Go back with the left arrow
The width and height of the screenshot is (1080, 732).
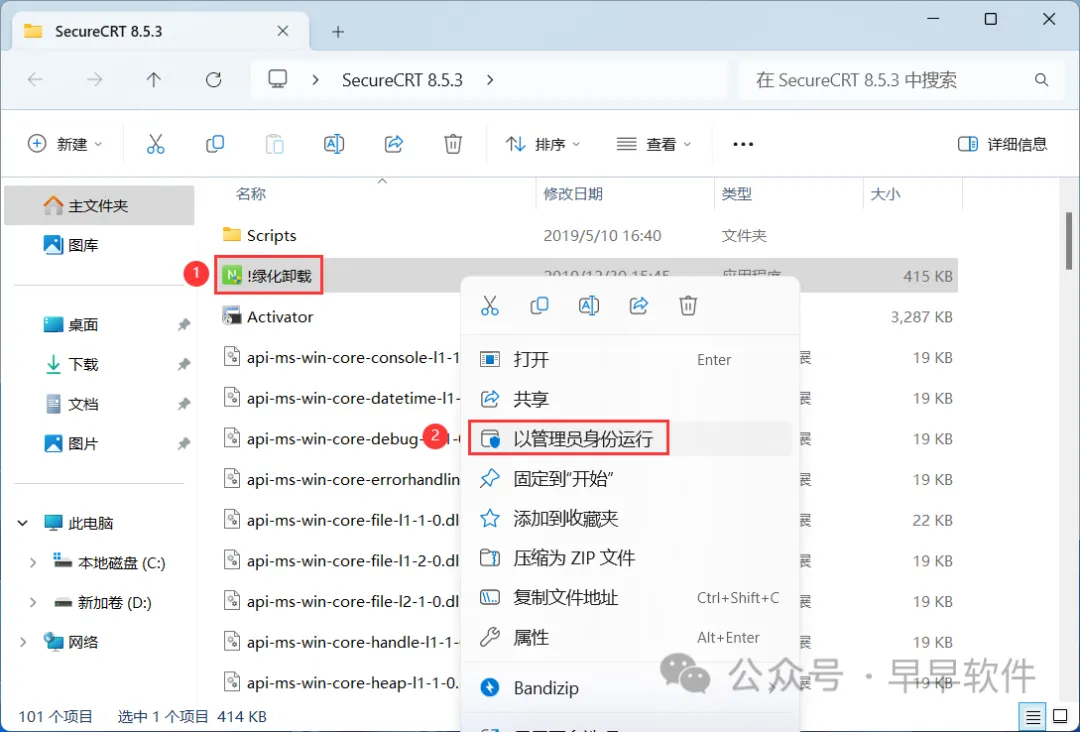[x=35, y=80]
